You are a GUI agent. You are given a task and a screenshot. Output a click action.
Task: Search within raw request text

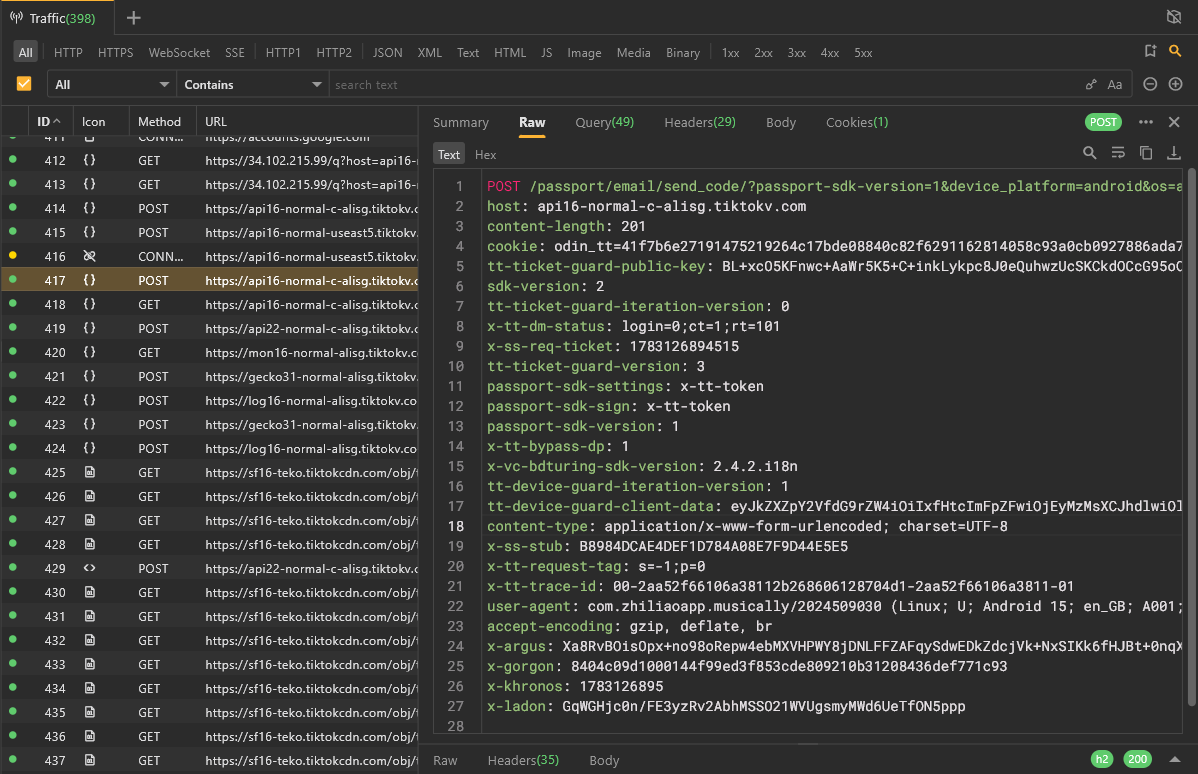coord(1090,154)
